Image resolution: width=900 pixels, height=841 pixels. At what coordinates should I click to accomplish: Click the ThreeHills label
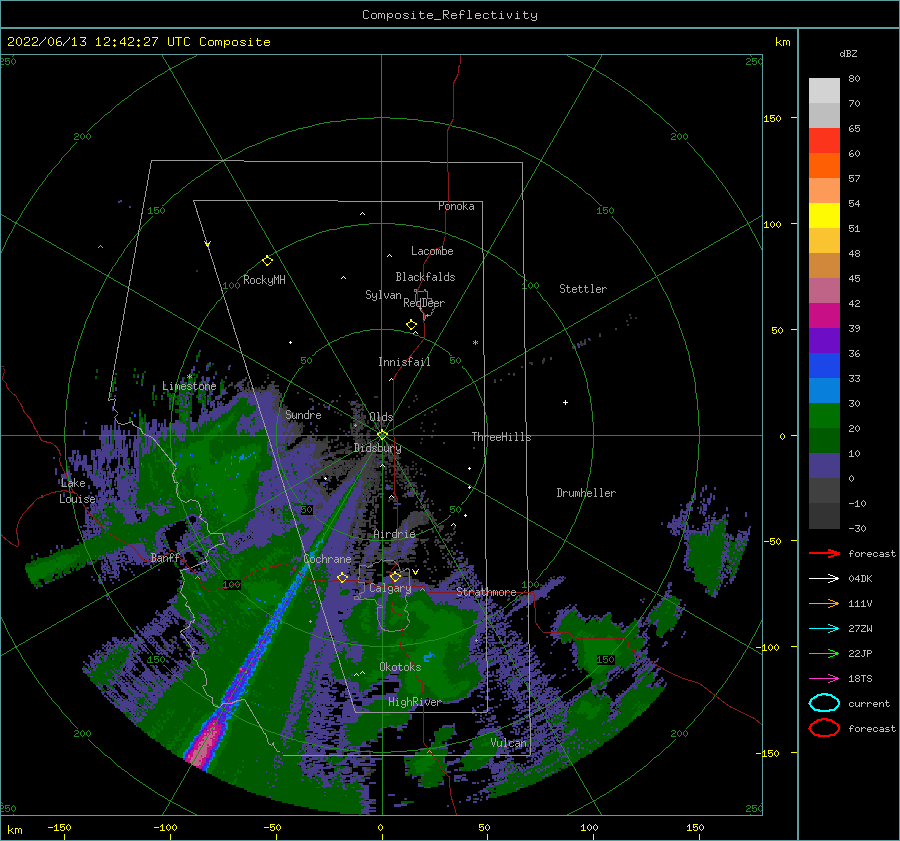coord(502,437)
